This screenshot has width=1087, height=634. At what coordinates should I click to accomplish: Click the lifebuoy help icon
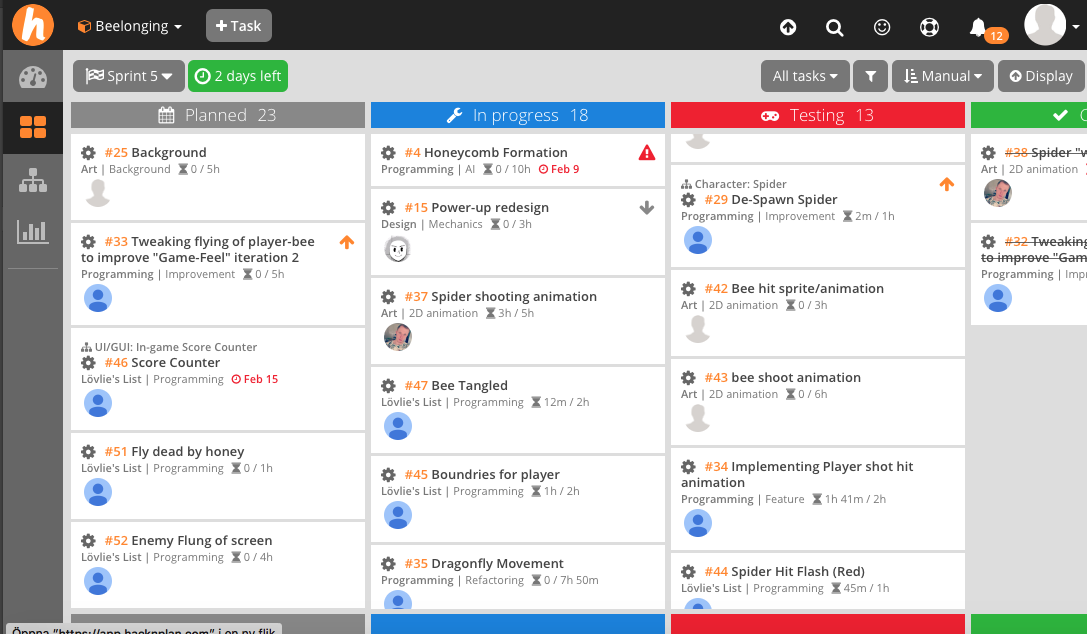tap(930, 27)
